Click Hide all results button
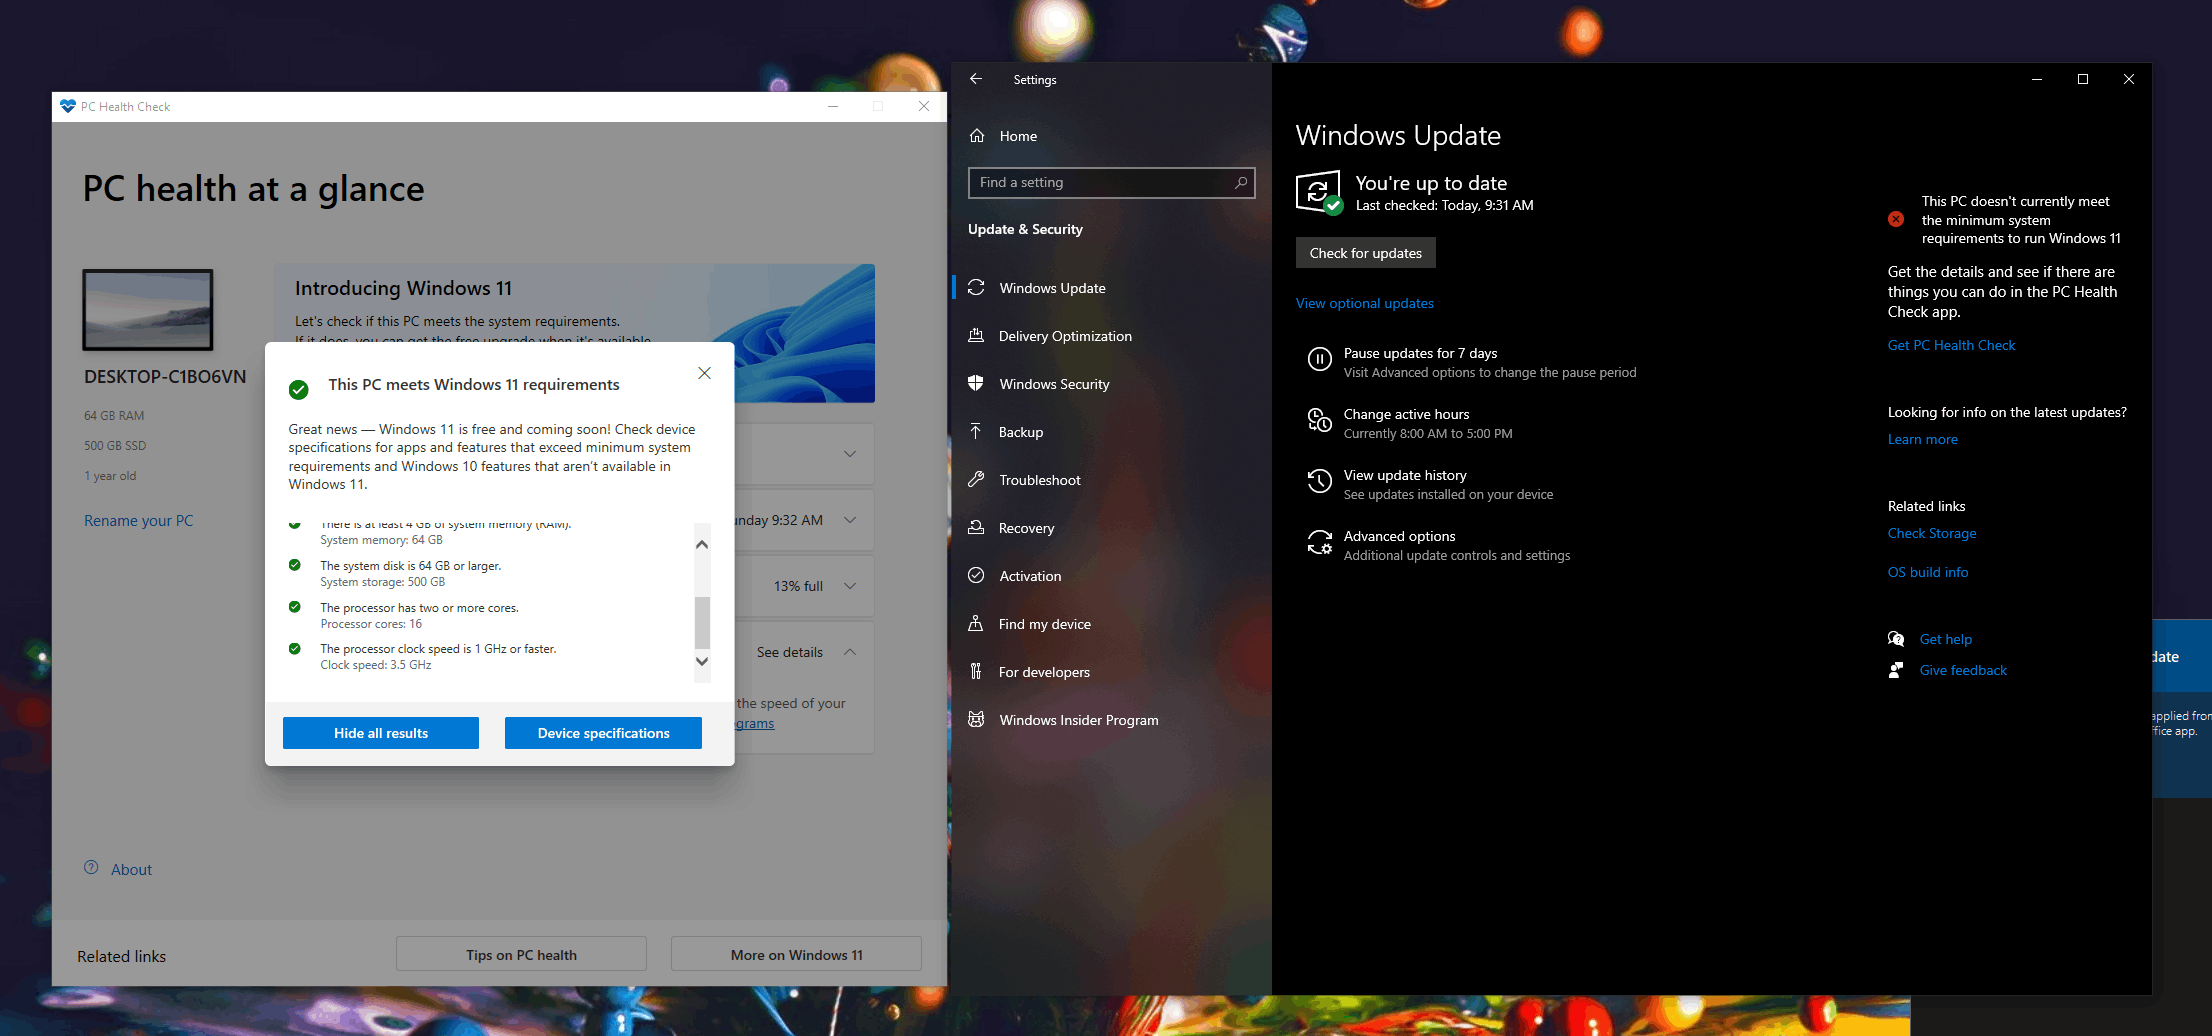The height and width of the screenshot is (1036, 2212). pos(381,733)
